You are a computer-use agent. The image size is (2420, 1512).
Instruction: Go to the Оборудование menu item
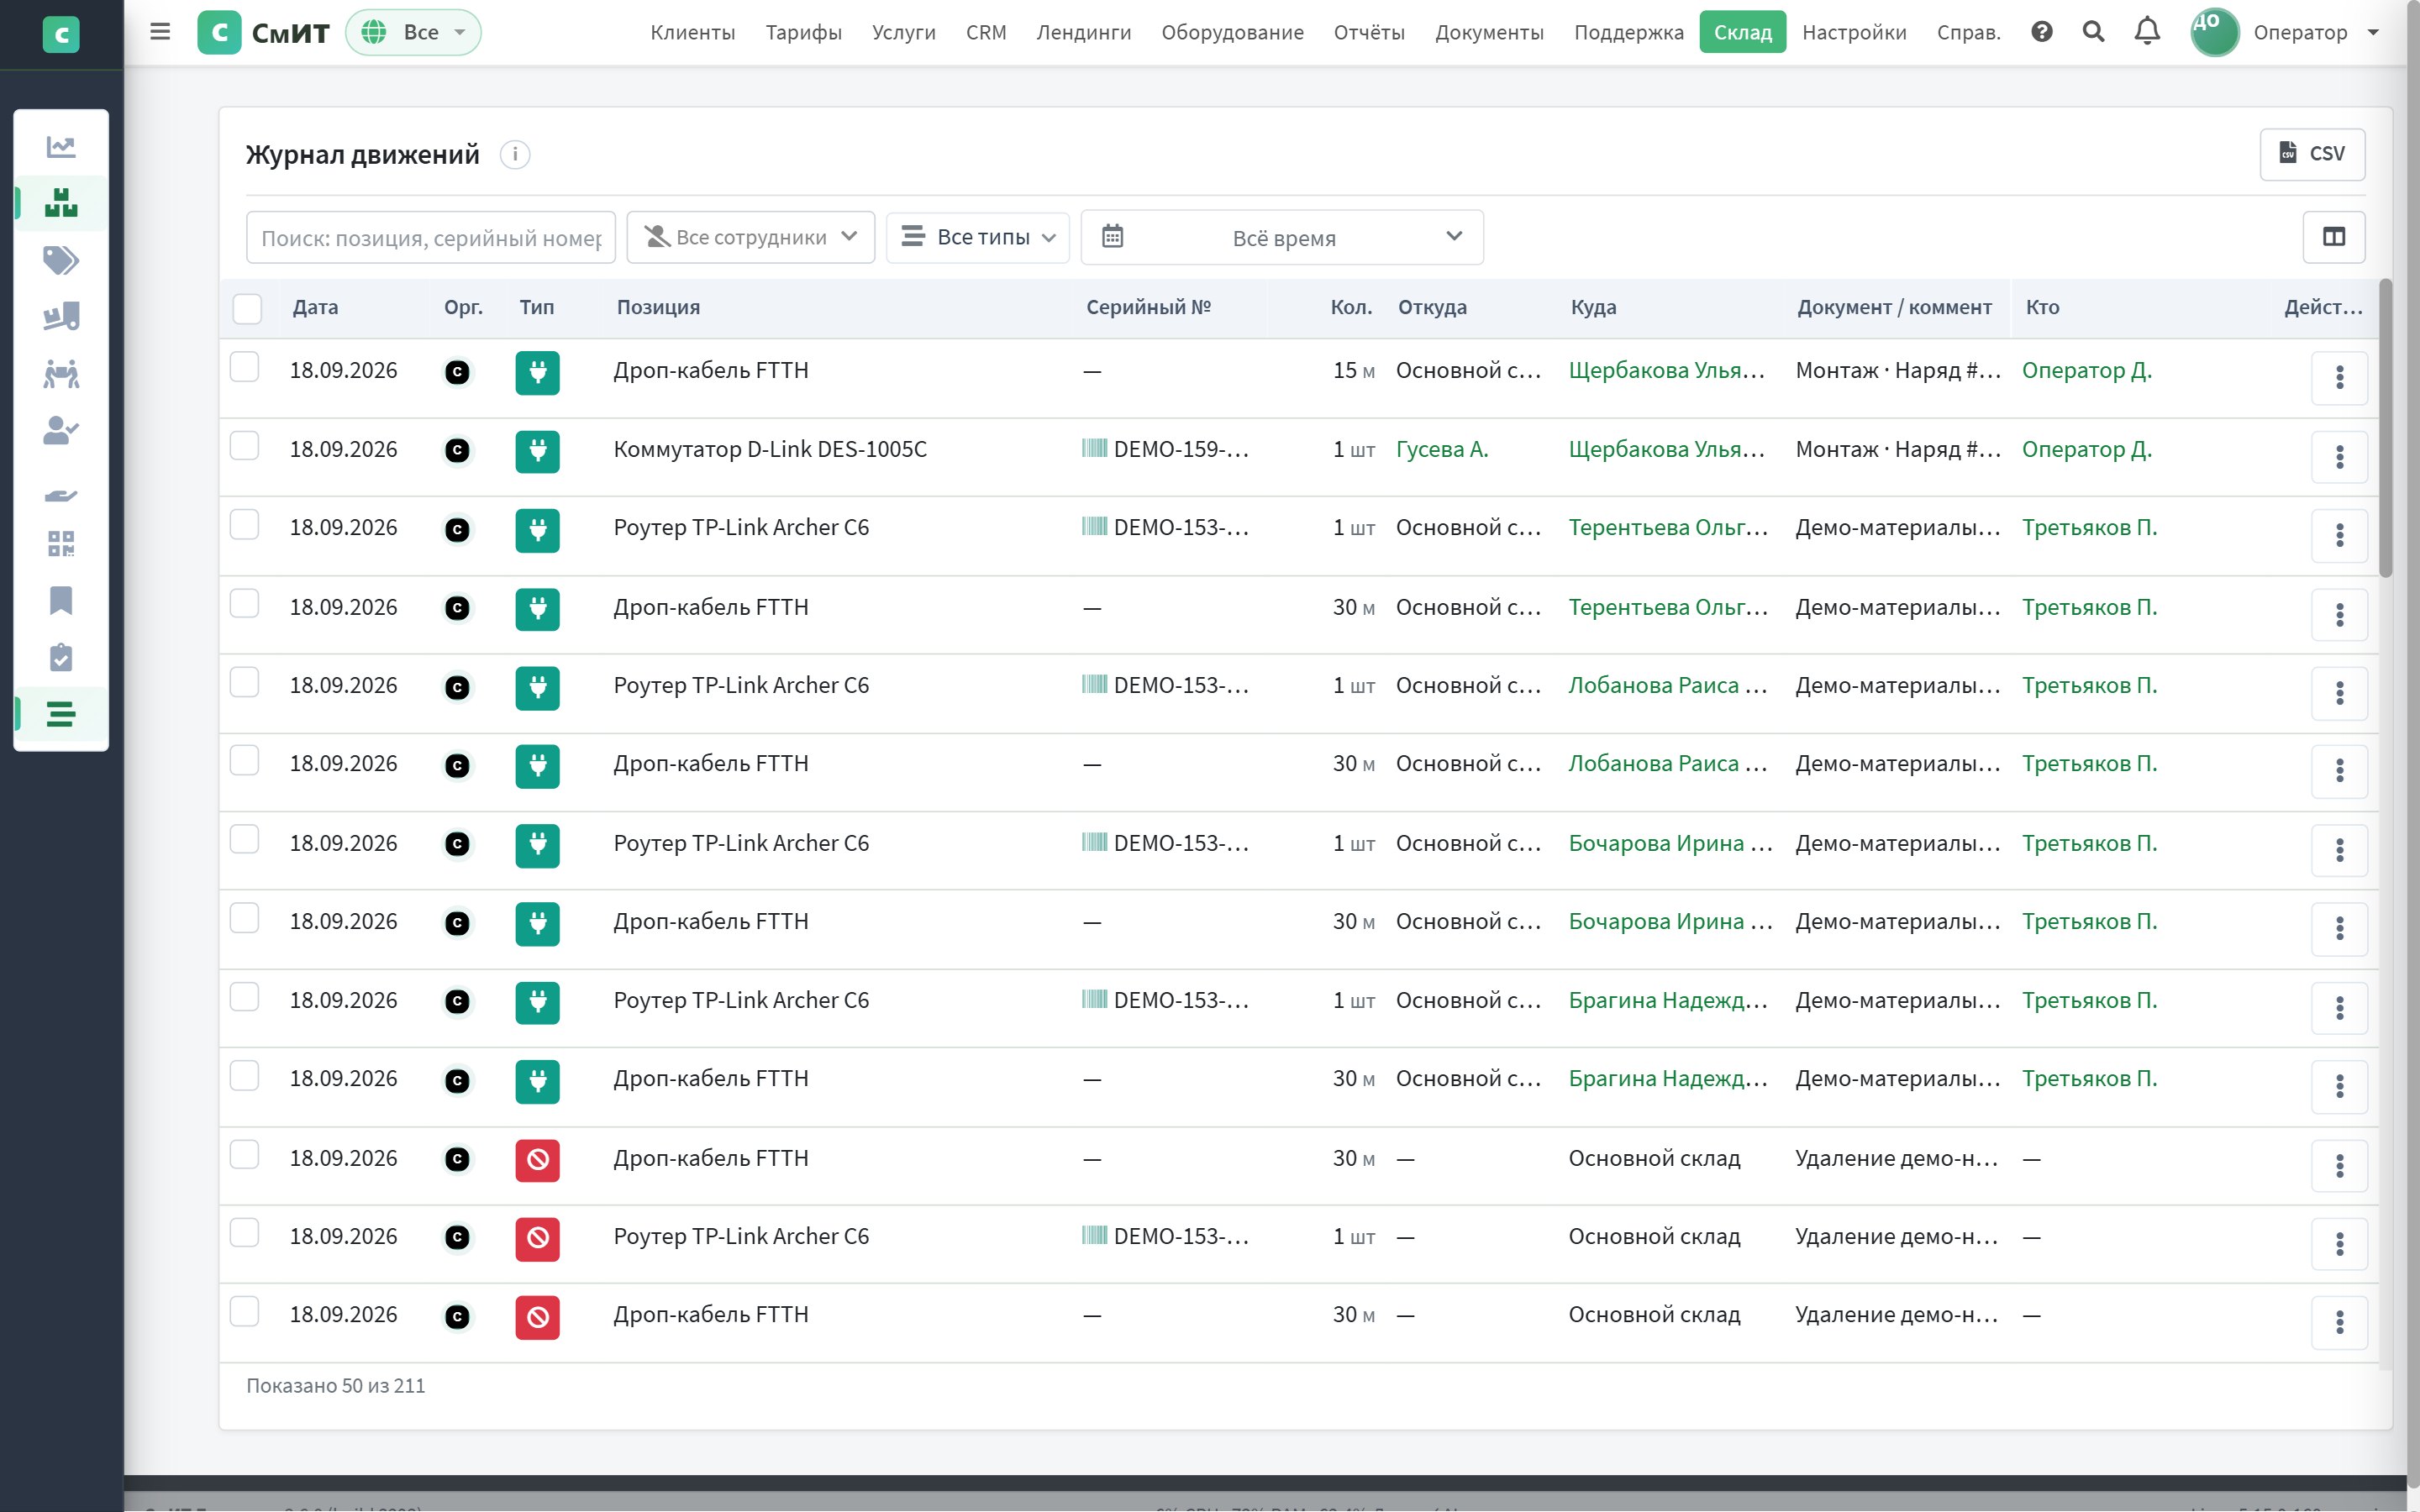click(1232, 32)
